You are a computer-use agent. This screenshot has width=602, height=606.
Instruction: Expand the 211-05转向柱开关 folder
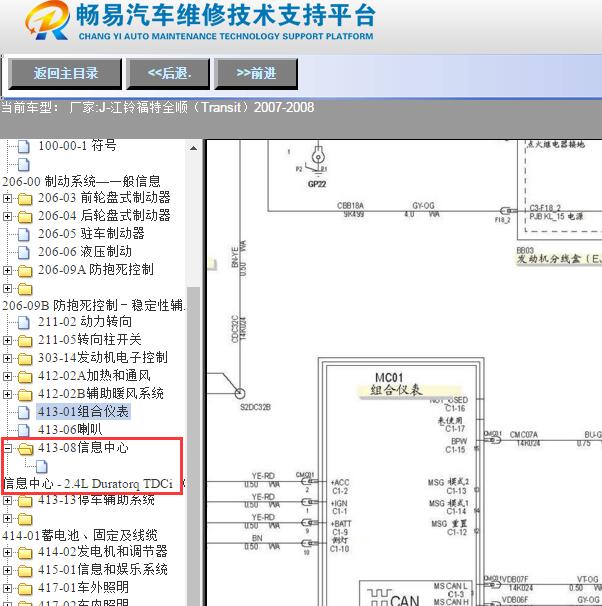(7, 340)
